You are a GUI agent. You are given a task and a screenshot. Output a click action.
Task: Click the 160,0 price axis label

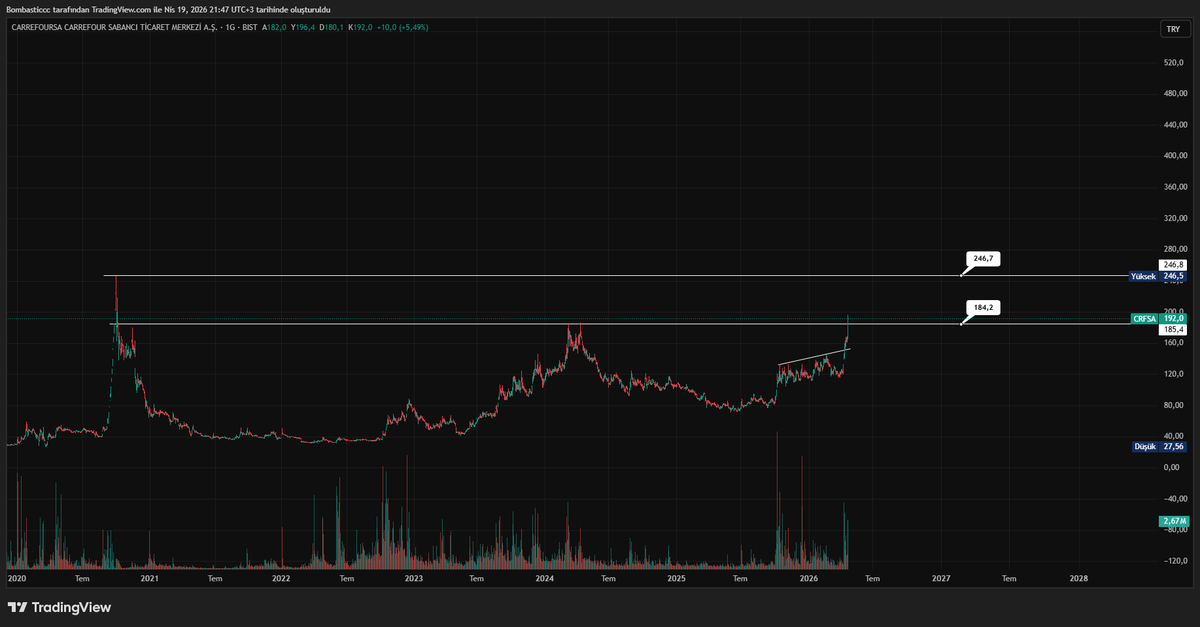[1175, 342]
